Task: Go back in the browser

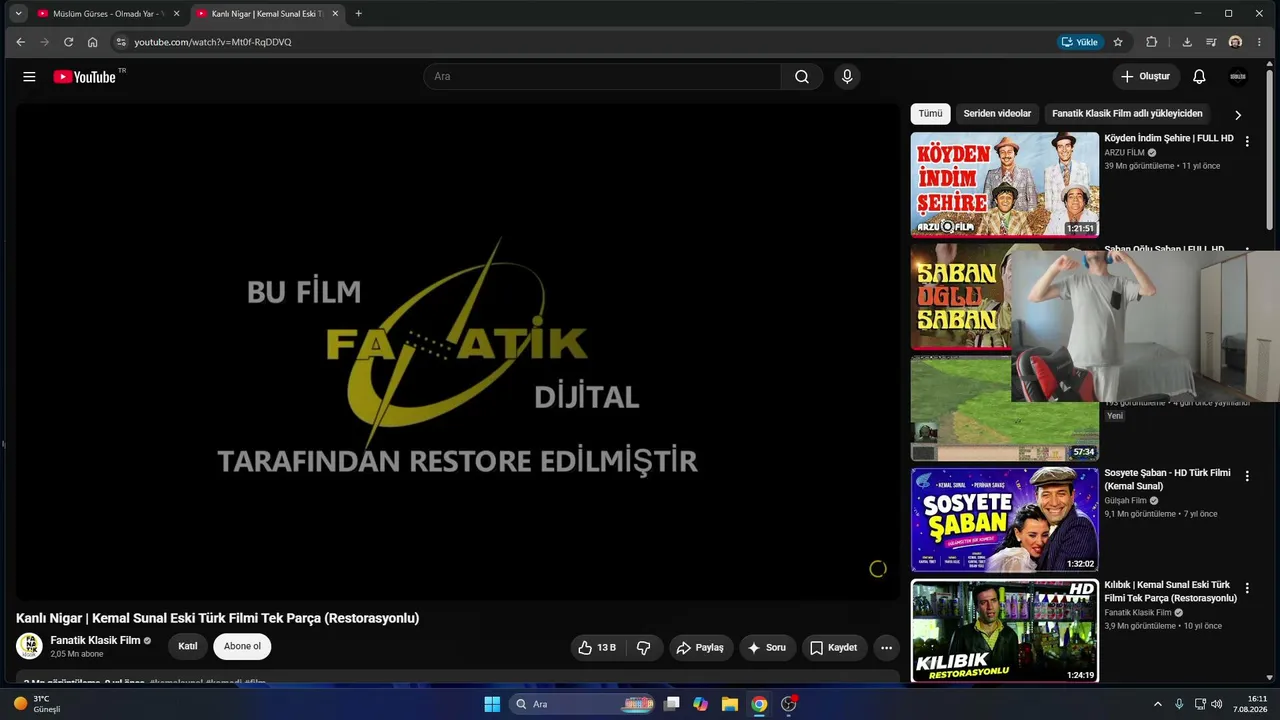Action: tap(20, 42)
